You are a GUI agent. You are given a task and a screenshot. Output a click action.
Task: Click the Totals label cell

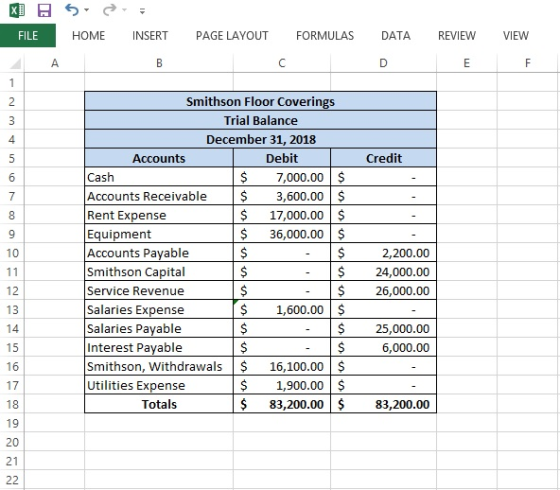pyautogui.click(x=159, y=404)
